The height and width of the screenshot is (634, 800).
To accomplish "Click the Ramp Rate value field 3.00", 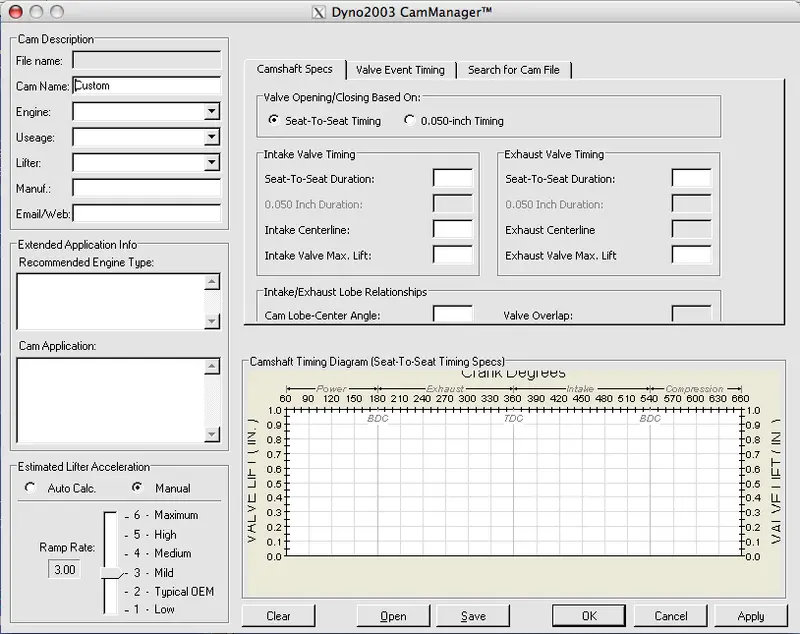I will [x=64, y=569].
